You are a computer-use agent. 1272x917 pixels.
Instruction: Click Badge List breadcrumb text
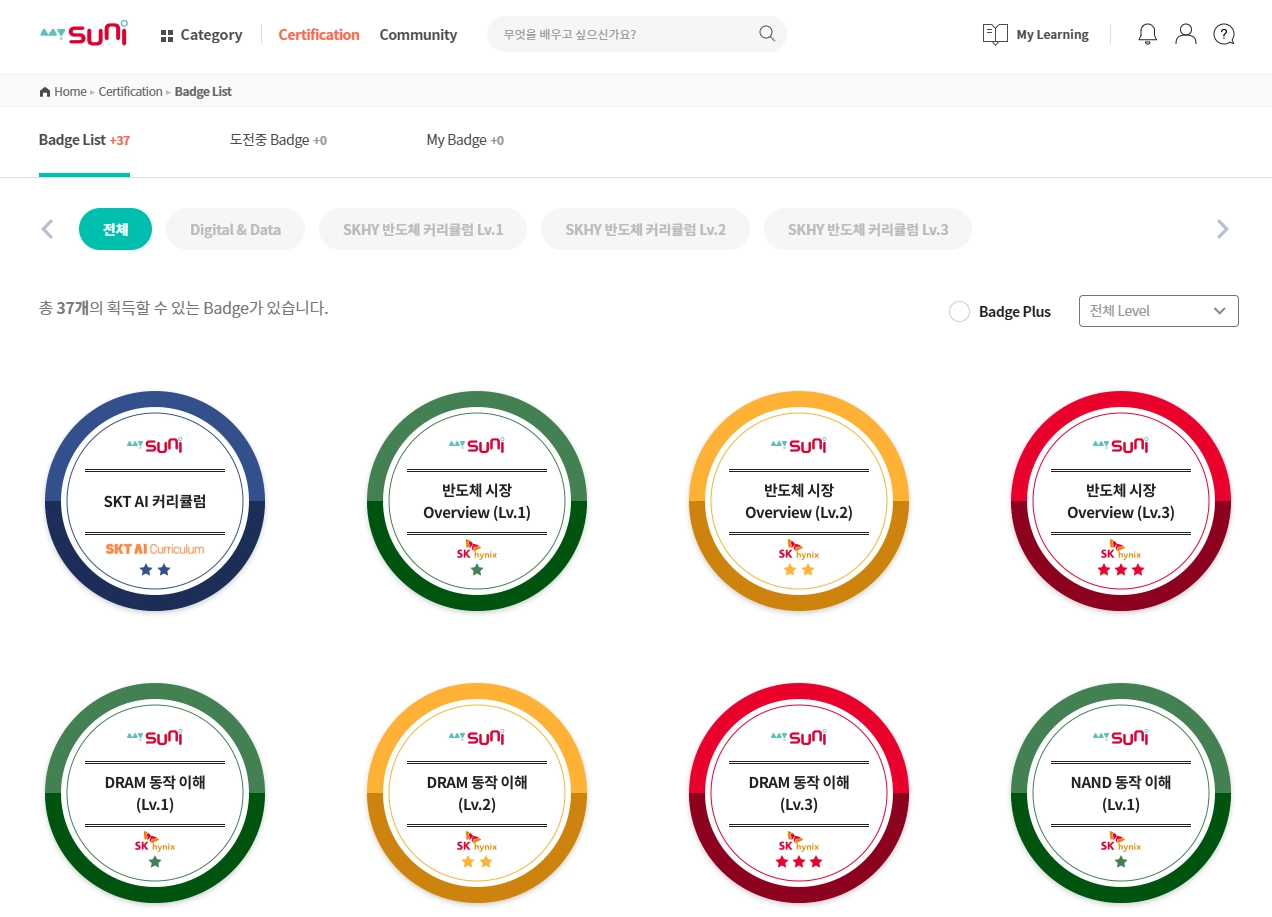(203, 92)
